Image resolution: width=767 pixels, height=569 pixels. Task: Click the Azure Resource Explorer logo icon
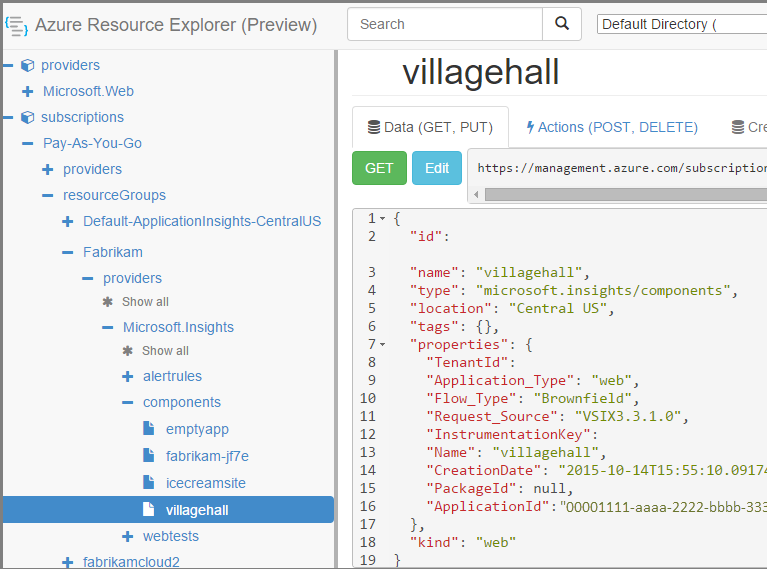(x=16, y=25)
